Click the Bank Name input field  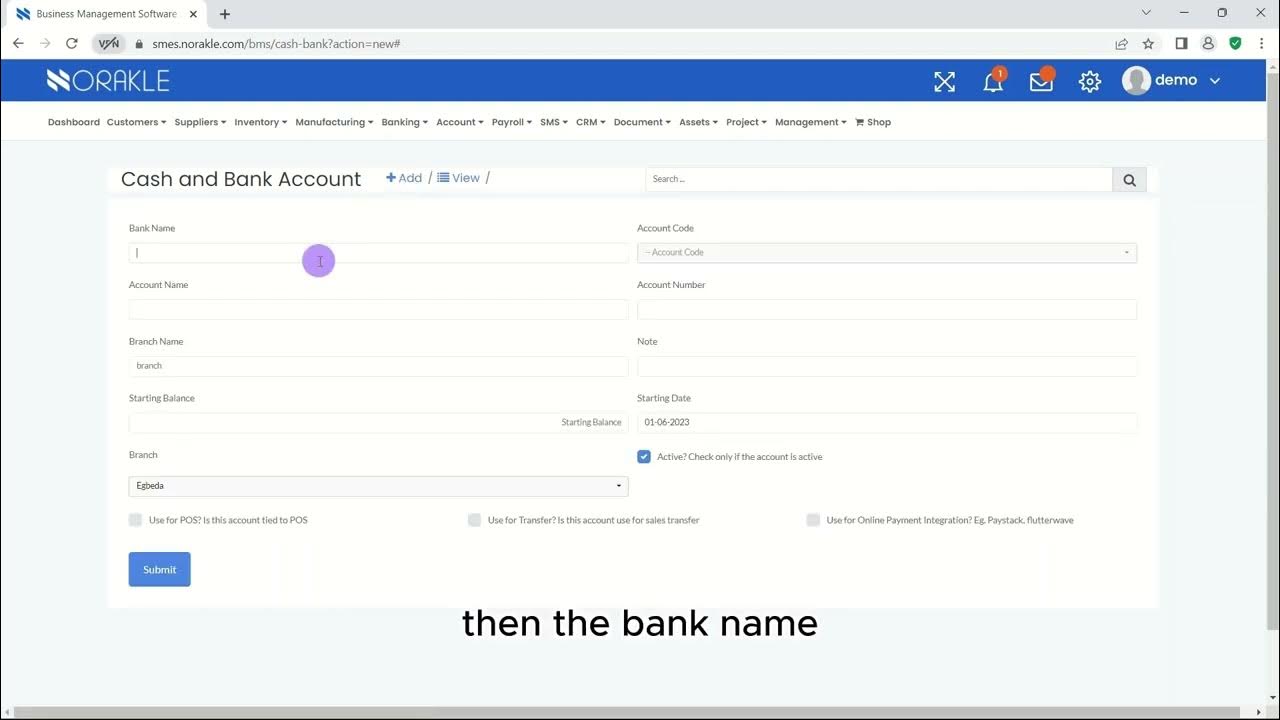(x=378, y=253)
